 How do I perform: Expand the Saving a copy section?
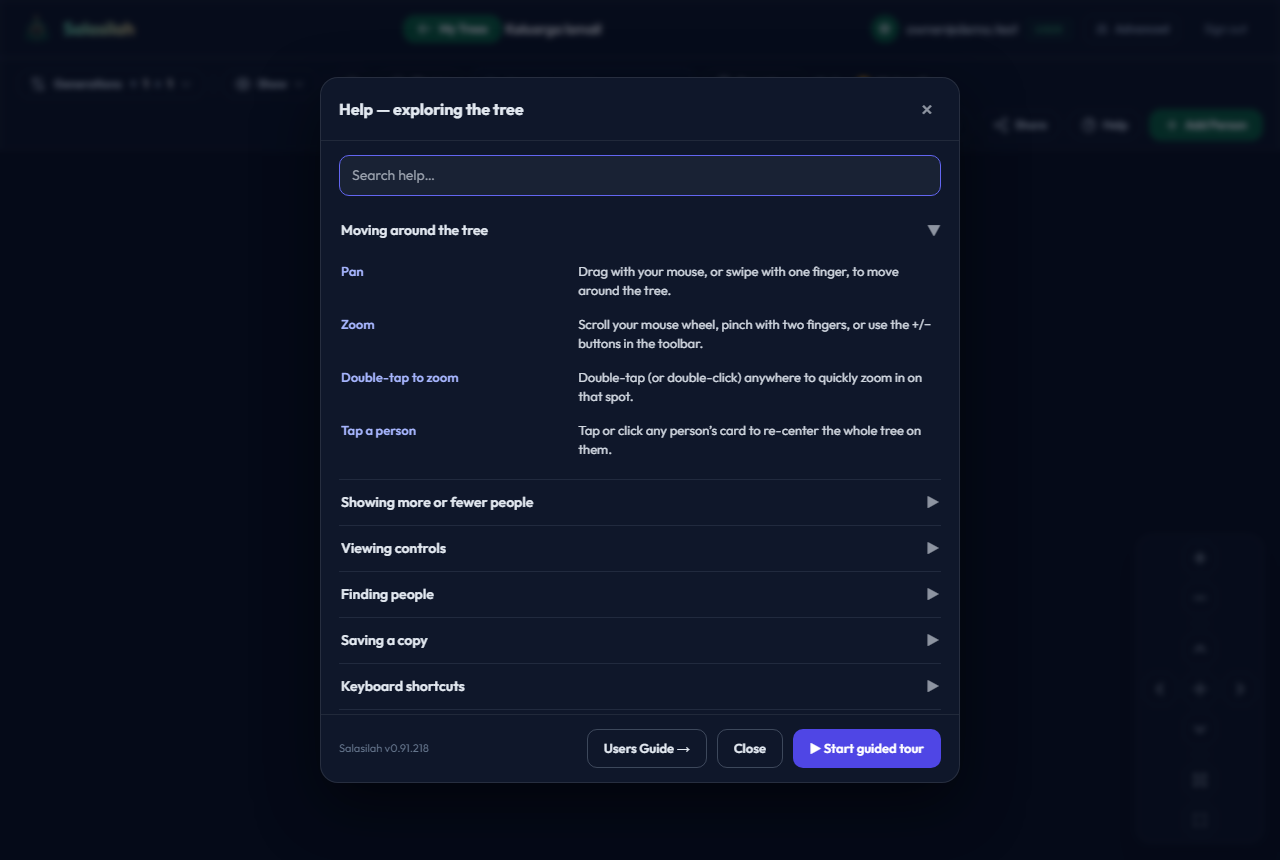point(640,640)
